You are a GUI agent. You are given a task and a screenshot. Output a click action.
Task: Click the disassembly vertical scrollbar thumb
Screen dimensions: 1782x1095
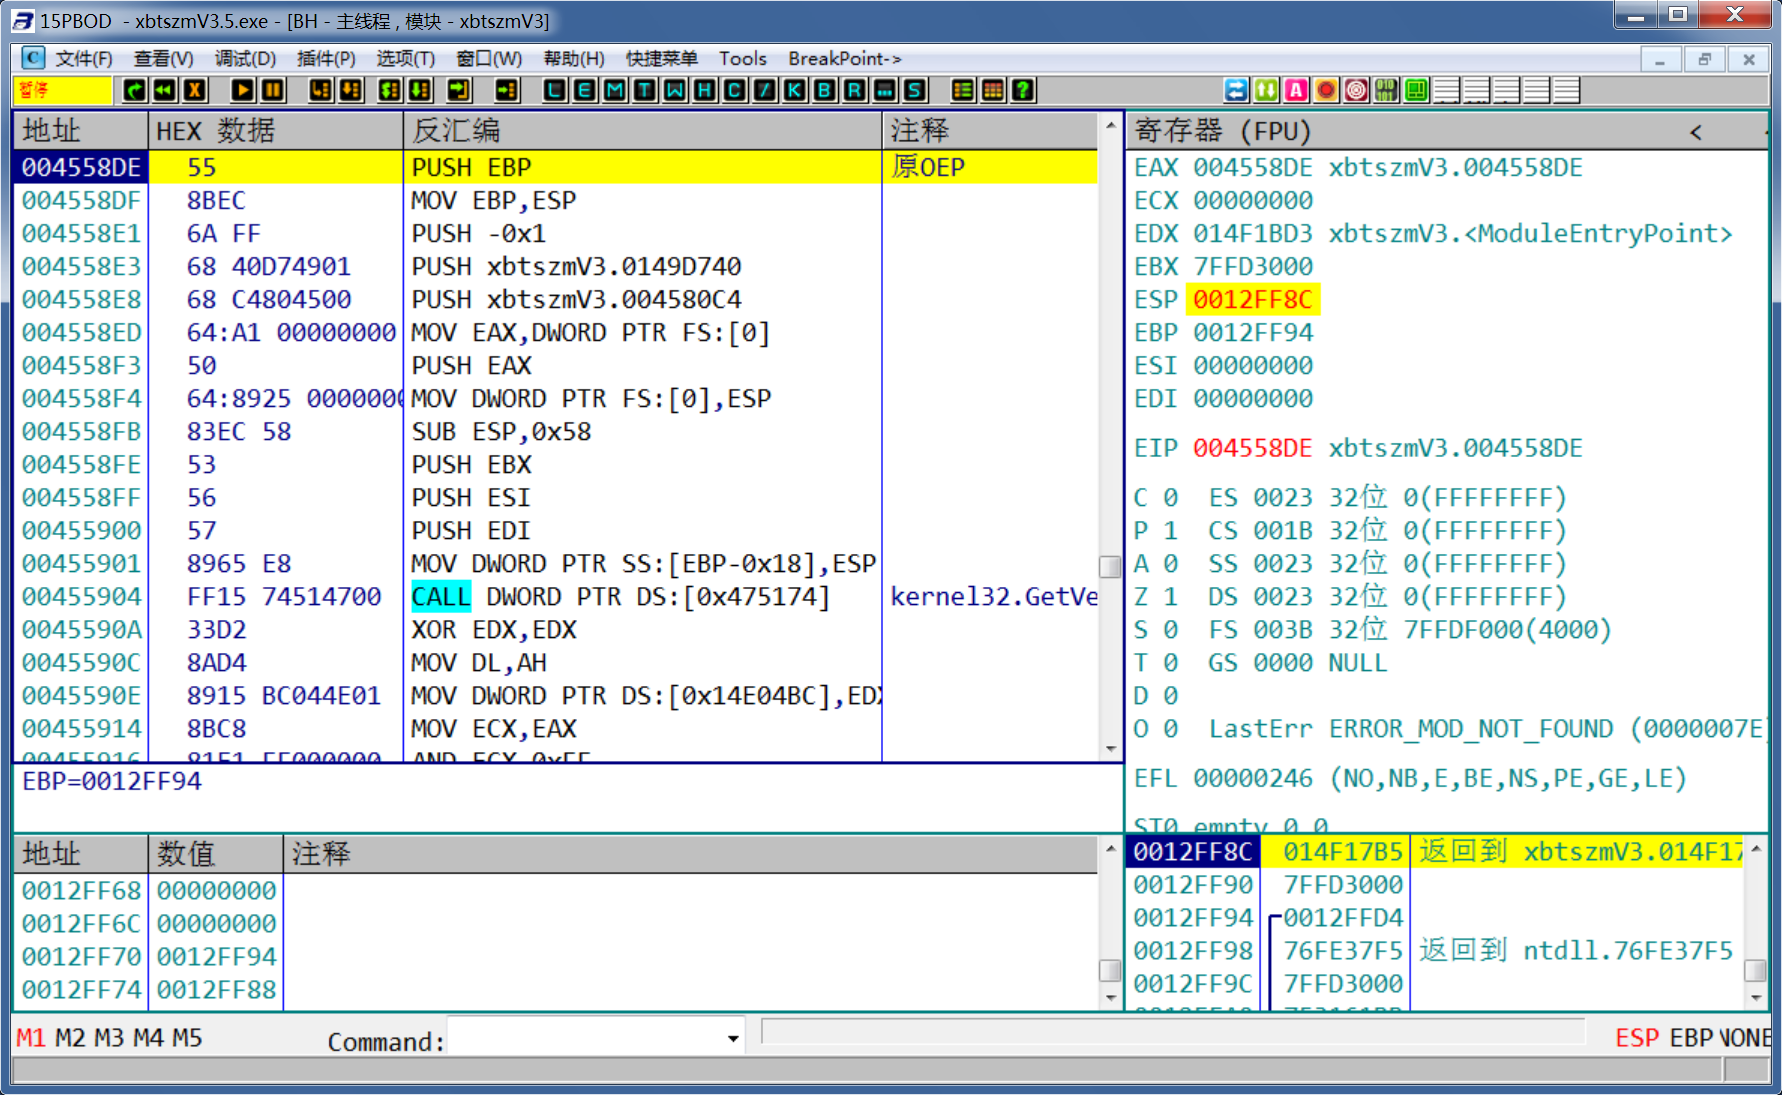point(1110,566)
